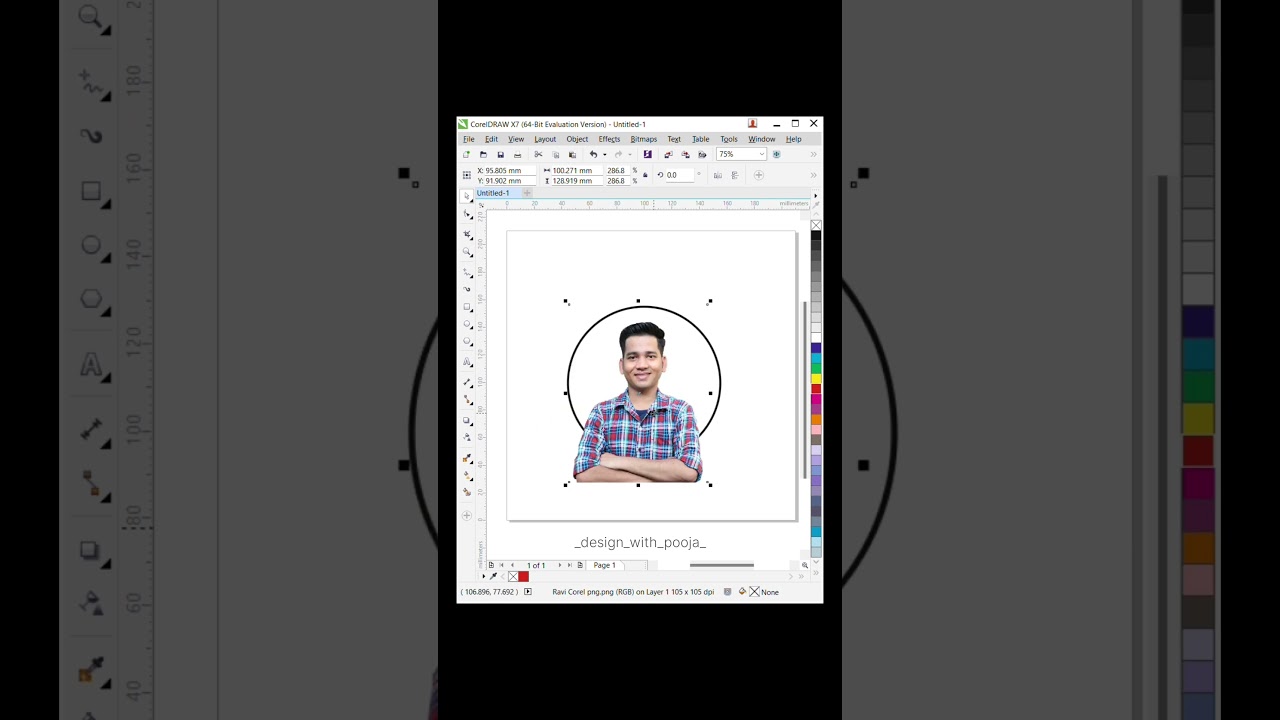Screen dimensions: 1280x720
Task: Open the Layout menu
Action: coord(545,139)
